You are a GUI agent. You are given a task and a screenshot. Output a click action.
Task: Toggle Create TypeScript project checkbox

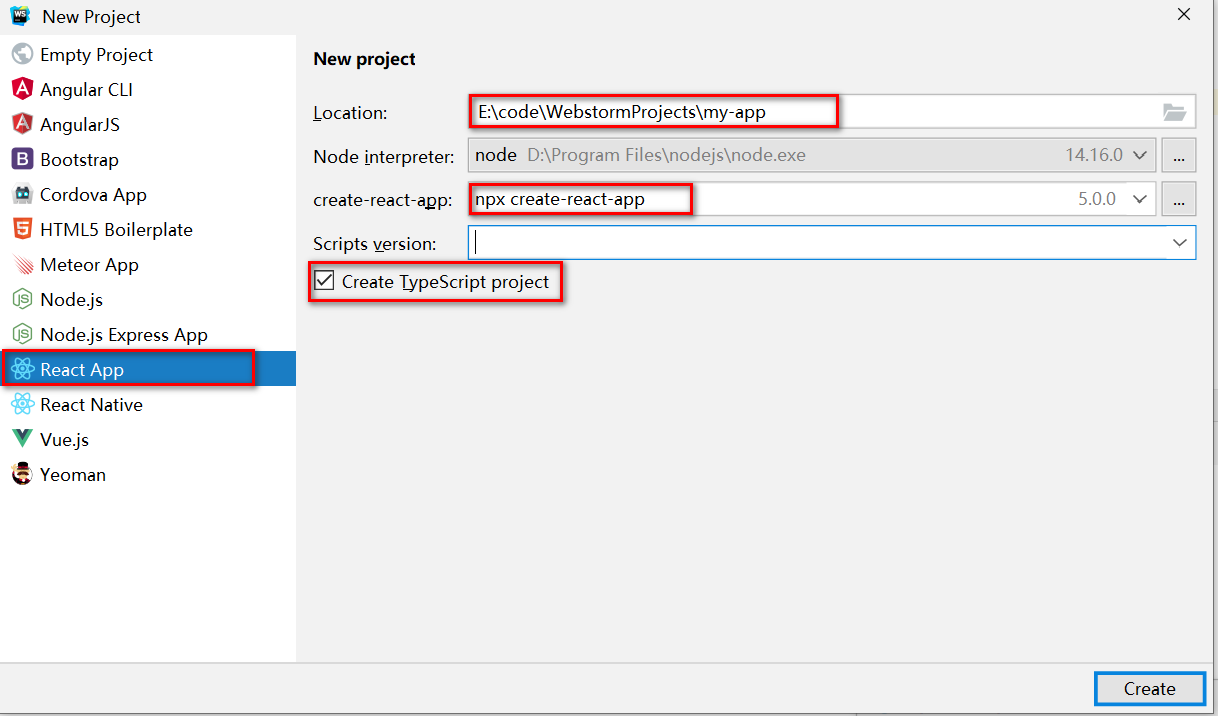(x=324, y=281)
